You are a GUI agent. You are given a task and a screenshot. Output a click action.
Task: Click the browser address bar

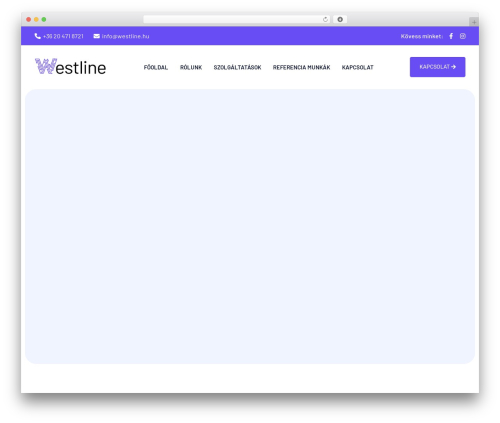pos(237,19)
